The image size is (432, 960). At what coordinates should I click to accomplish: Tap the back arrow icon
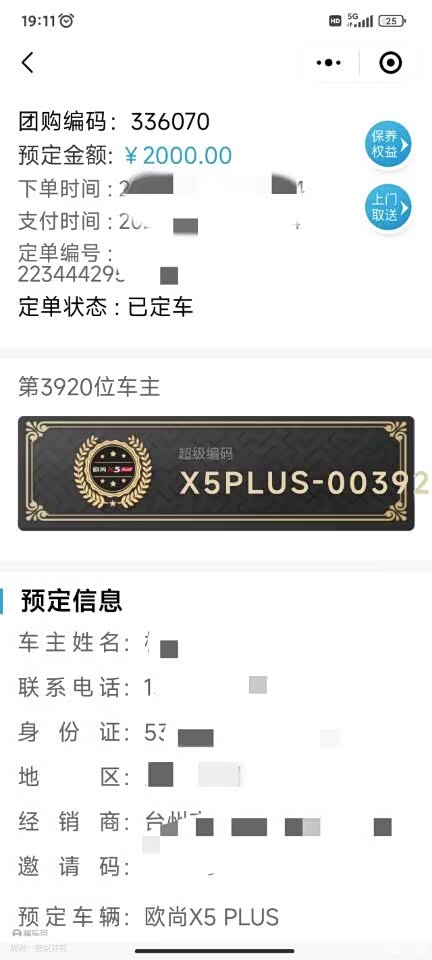(x=28, y=62)
